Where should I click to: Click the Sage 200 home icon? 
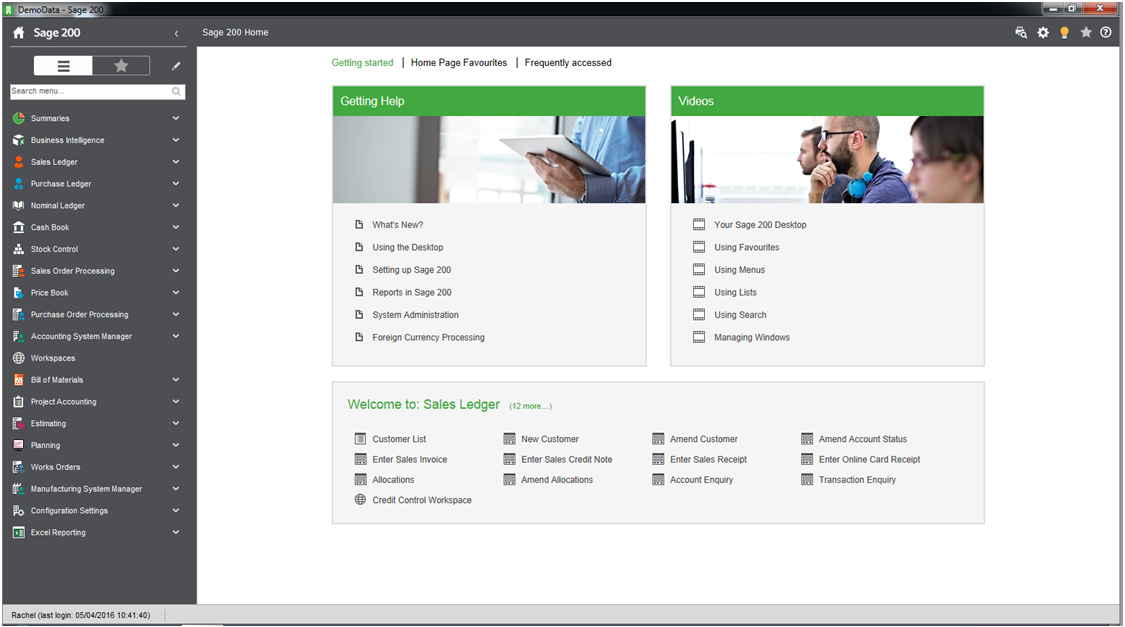[x=19, y=32]
